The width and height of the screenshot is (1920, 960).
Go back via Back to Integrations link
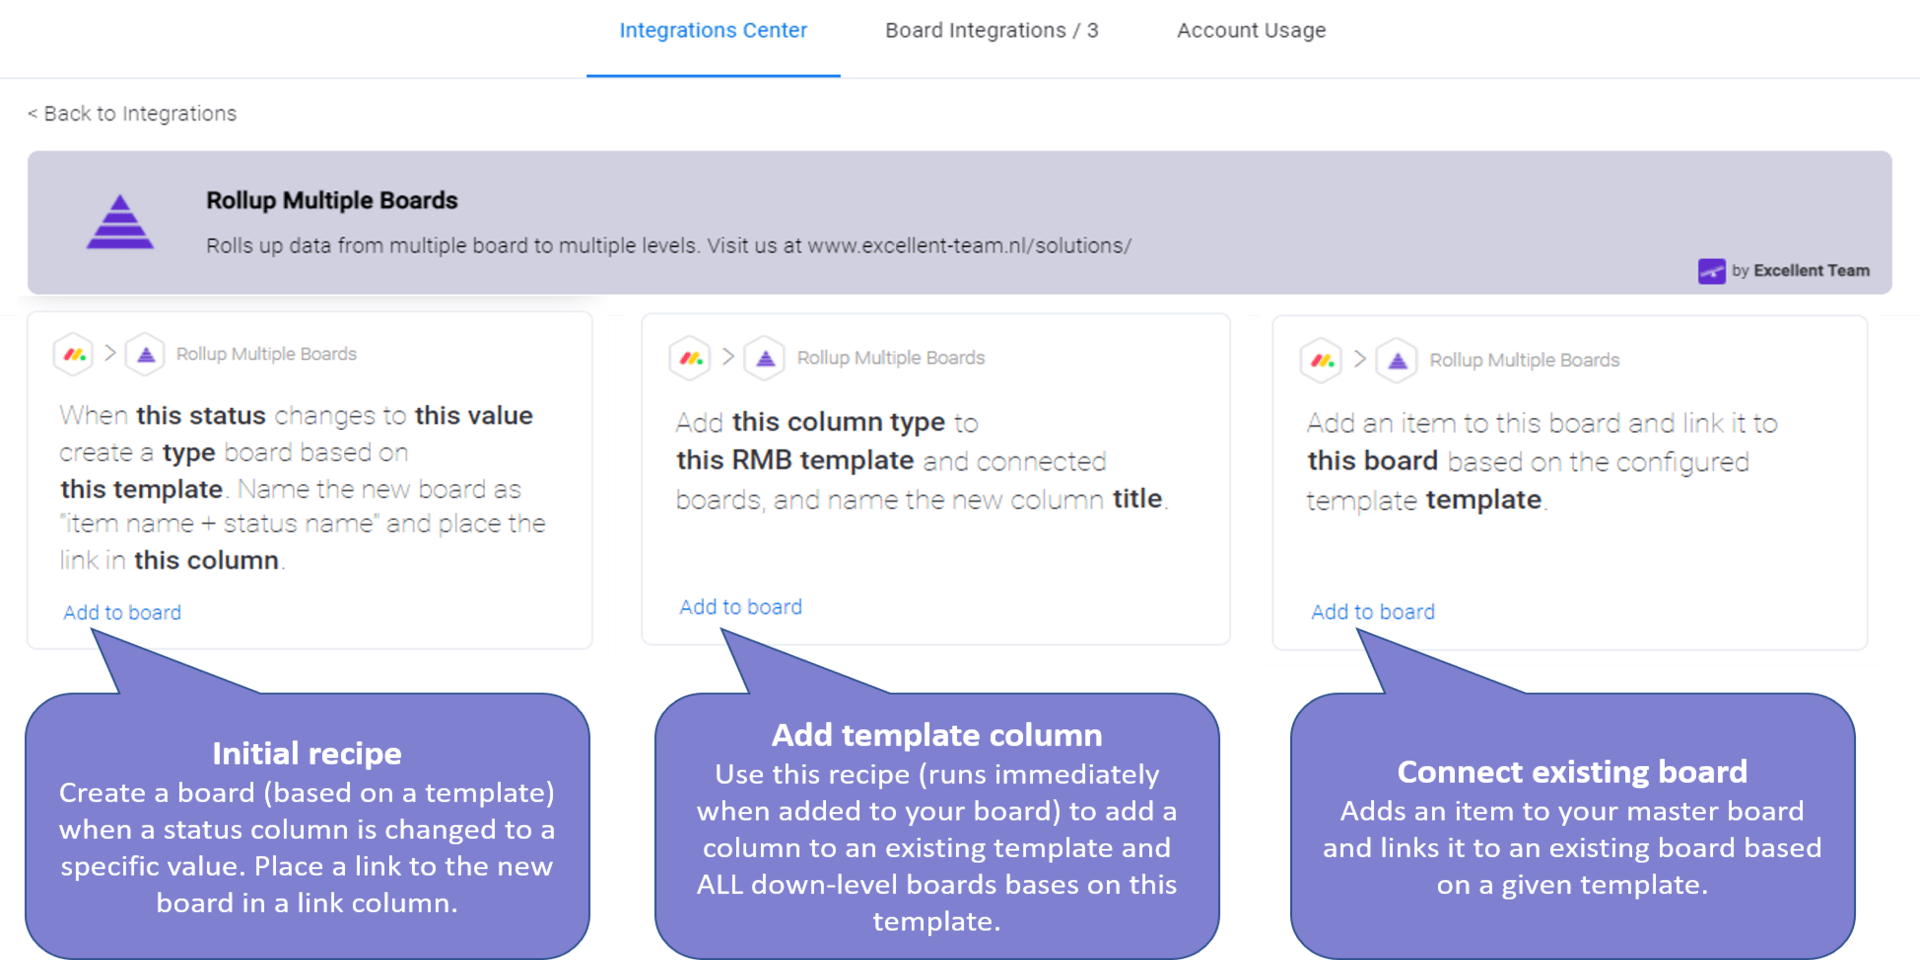pyautogui.click(x=132, y=114)
